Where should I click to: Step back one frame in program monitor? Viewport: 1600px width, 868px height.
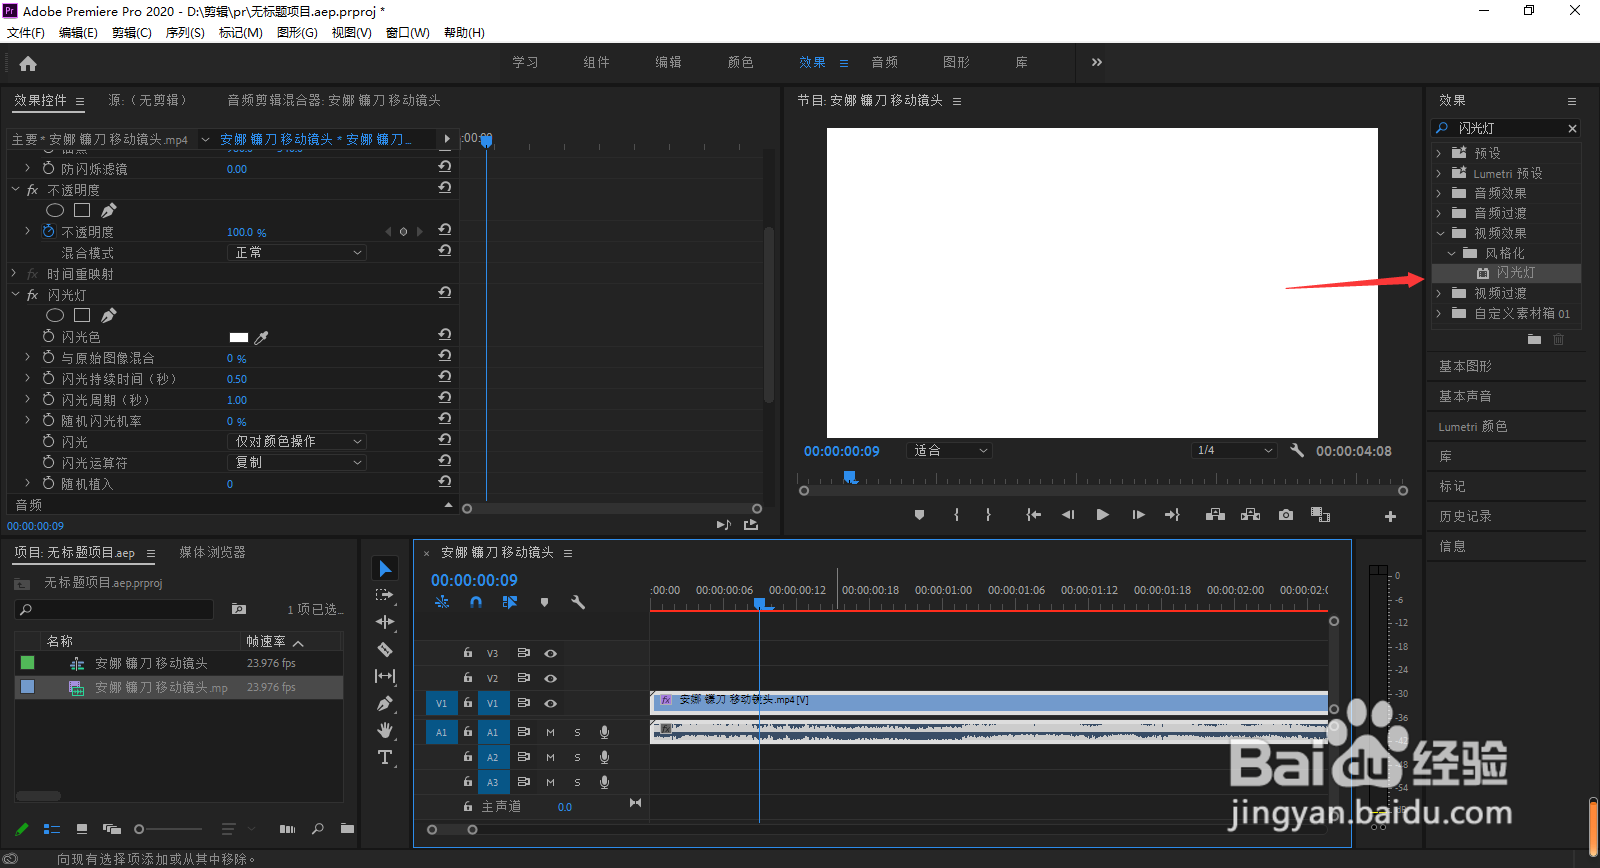[x=1068, y=515]
